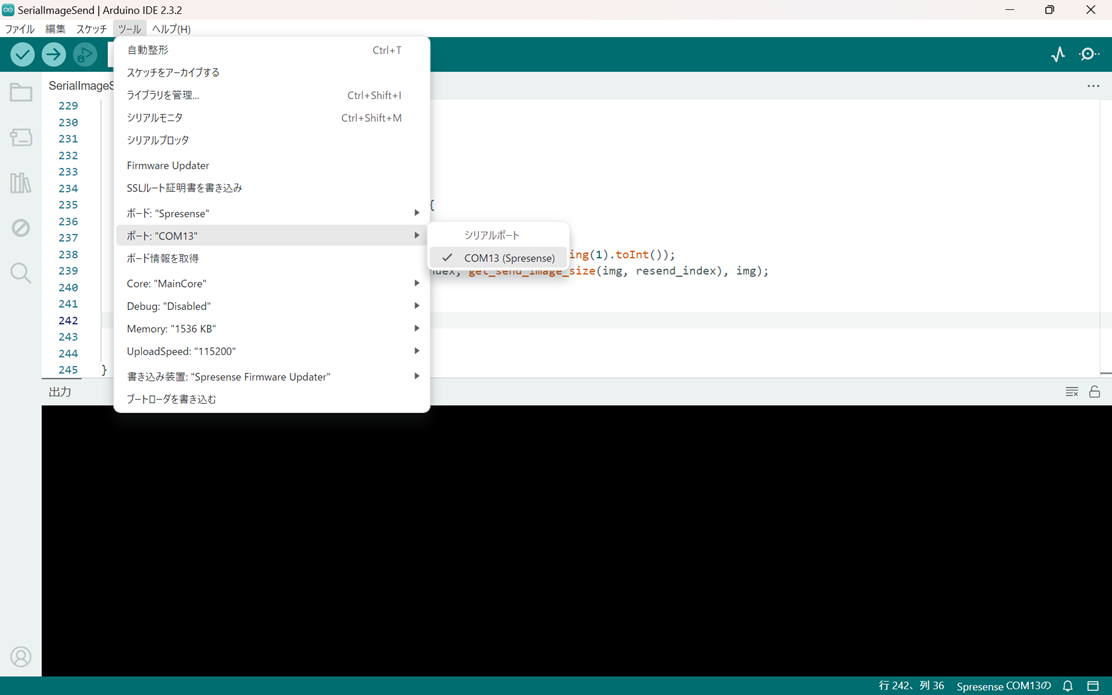Open the Library Manager books icon
The image size is (1112, 695).
pos(21,183)
